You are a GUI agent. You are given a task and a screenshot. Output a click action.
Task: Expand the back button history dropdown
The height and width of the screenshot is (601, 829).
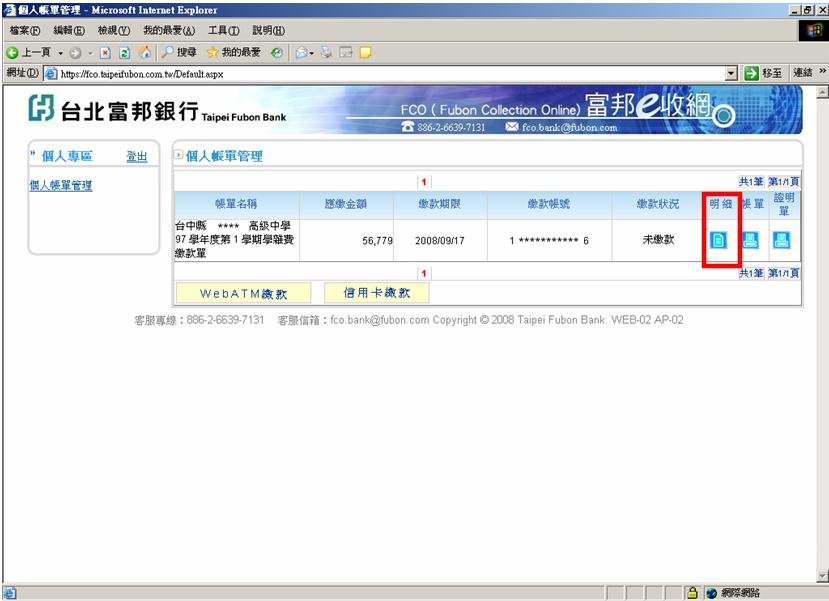tap(60, 52)
